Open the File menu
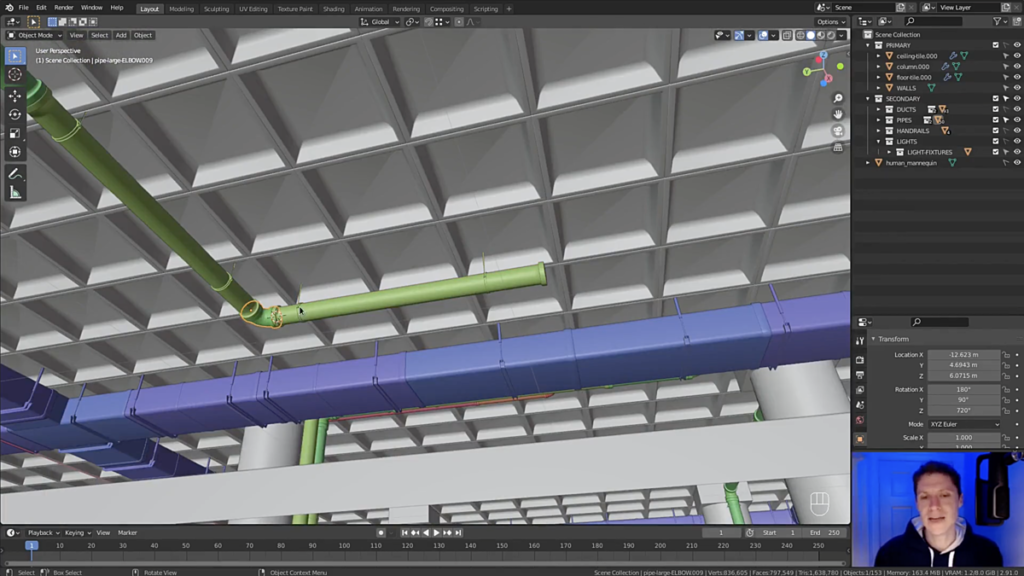Viewport: 1024px width, 576px height. tap(24, 8)
